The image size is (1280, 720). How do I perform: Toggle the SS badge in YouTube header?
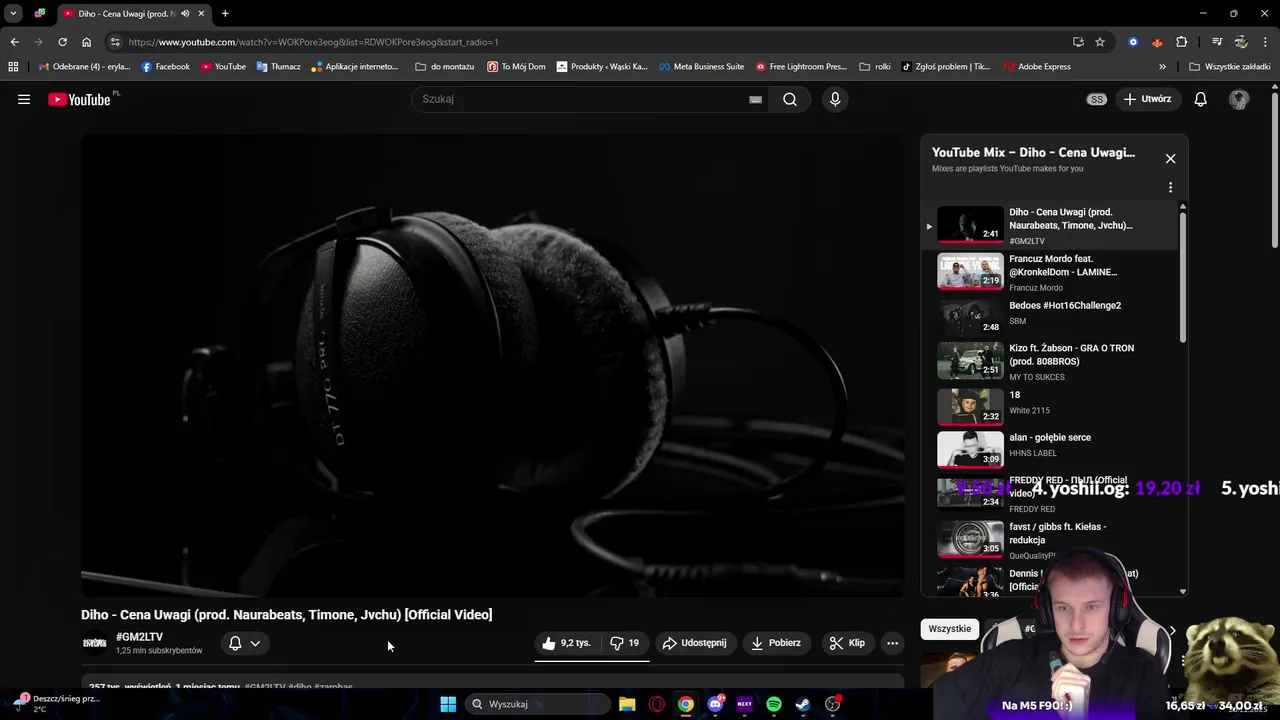[1097, 99]
